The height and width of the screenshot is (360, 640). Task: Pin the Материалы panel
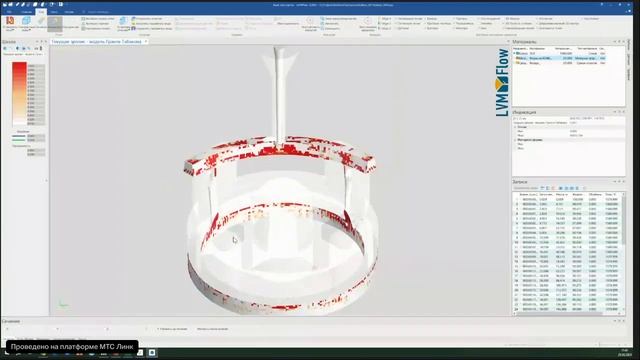point(619,42)
